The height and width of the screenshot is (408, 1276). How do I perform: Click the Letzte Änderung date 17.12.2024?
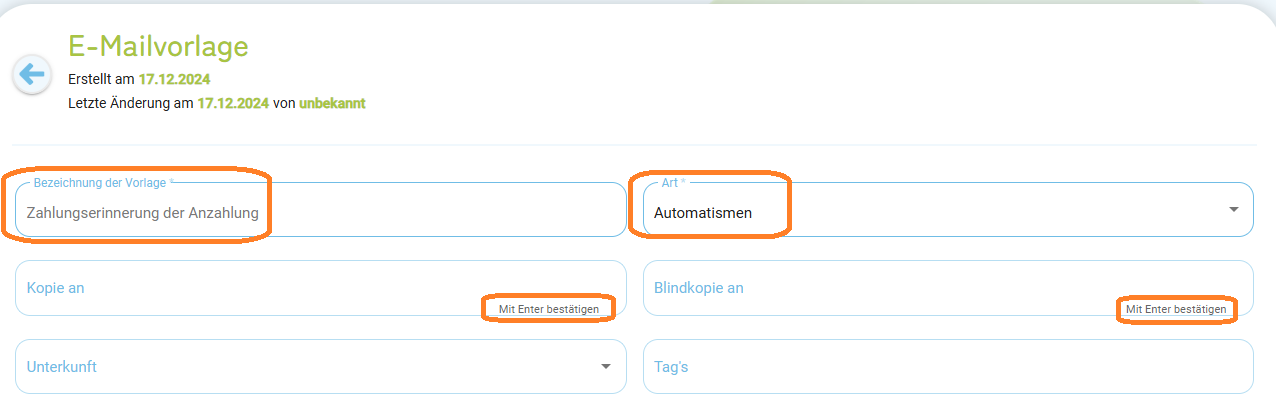(233, 103)
